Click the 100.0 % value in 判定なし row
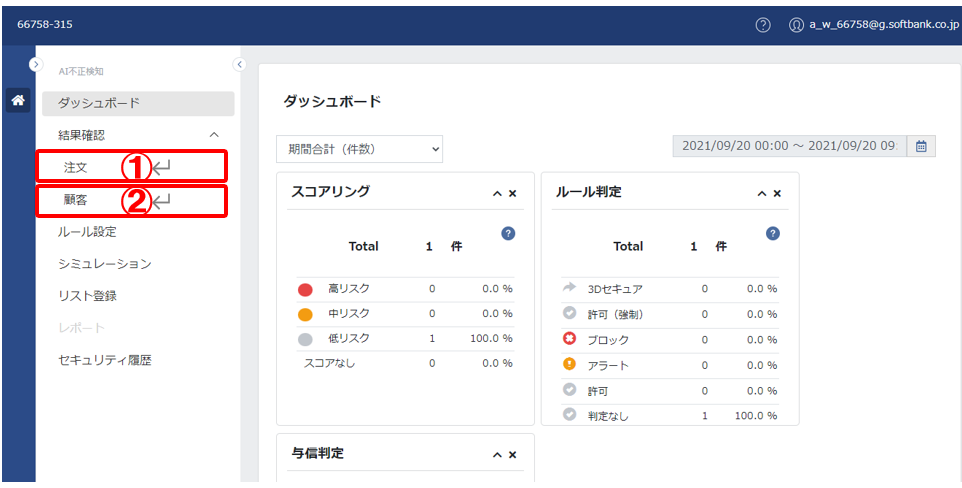The width and height of the screenshot is (962, 488). pyautogui.click(x=756, y=416)
